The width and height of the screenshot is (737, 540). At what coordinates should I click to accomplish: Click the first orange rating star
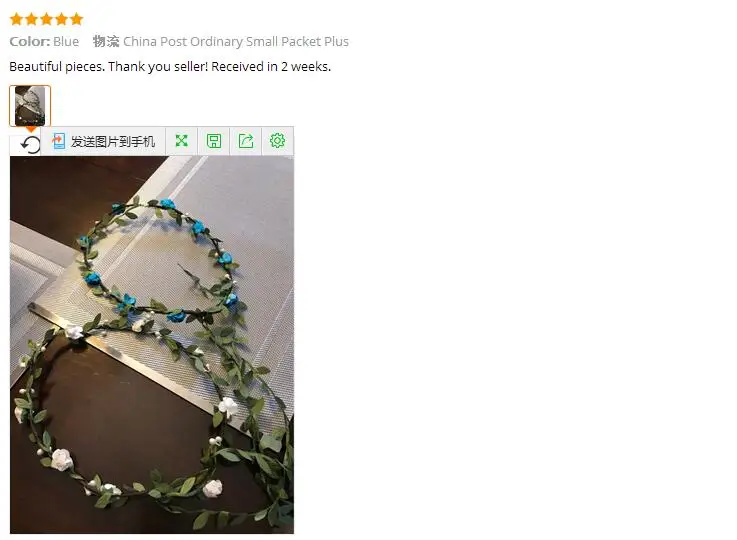(x=16, y=19)
